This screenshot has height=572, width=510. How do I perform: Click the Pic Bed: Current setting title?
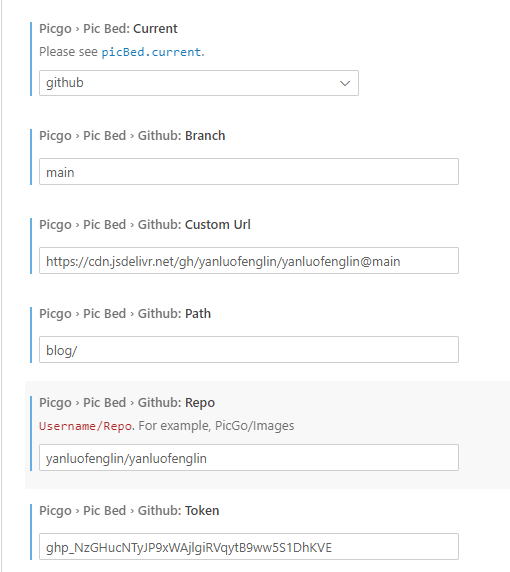point(108,29)
